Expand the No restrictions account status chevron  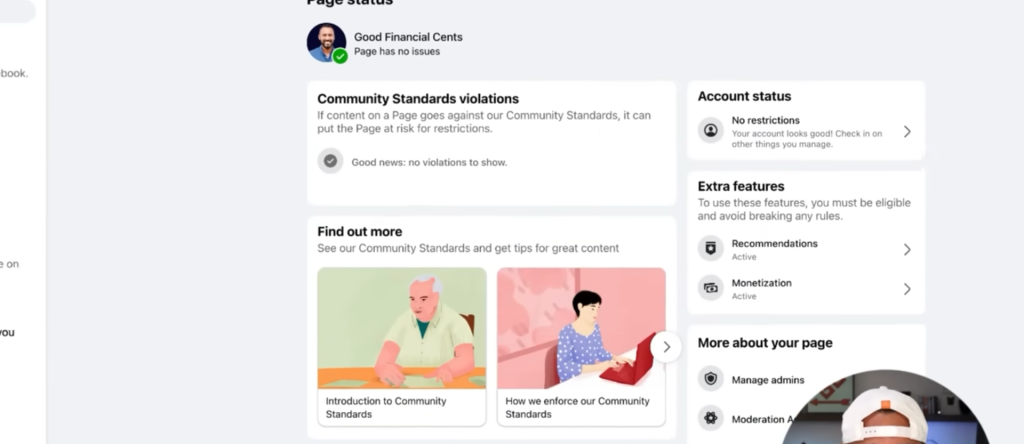tap(907, 131)
